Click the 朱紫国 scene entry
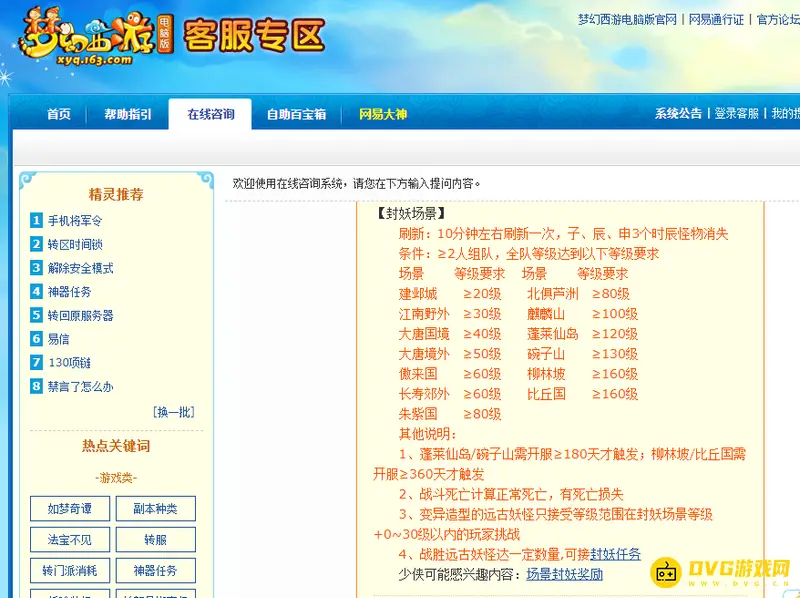The image size is (800, 598). (x=418, y=414)
